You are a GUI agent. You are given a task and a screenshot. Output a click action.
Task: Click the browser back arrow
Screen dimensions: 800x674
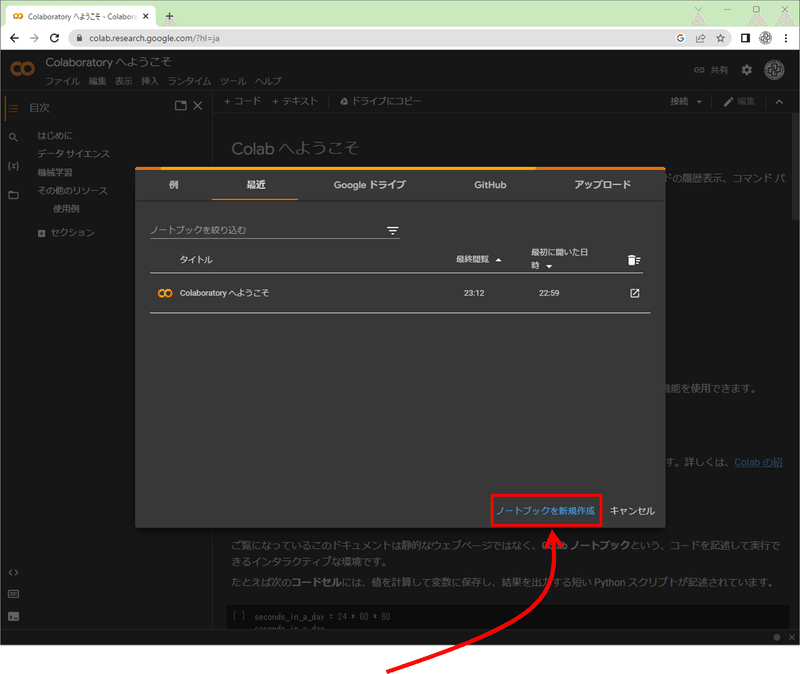(x=14, y=38)
